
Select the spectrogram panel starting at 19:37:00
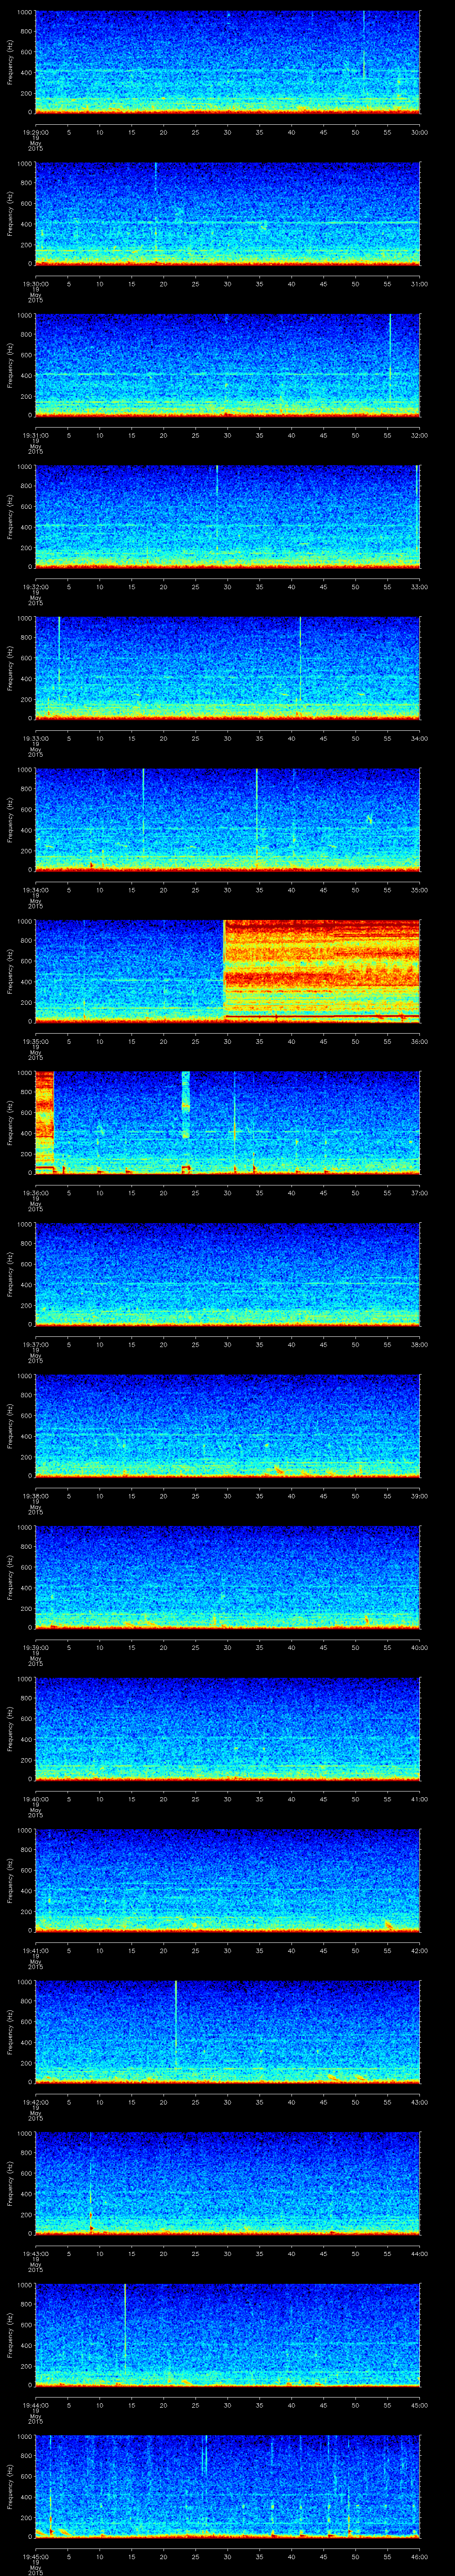[x=227, y=1274]
